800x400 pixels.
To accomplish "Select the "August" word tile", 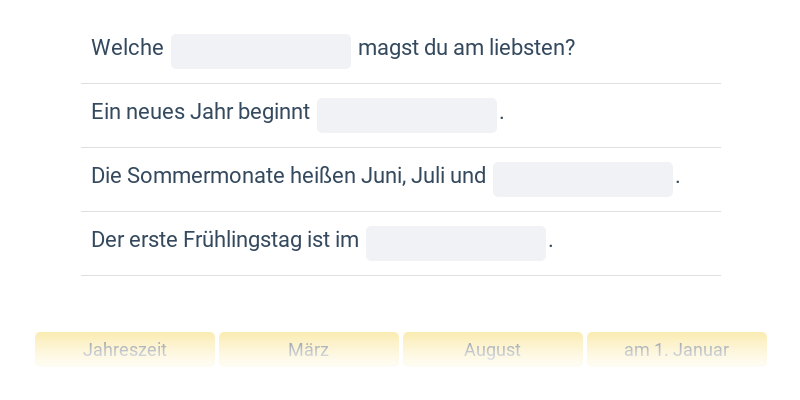I will [x=493, y=350].
